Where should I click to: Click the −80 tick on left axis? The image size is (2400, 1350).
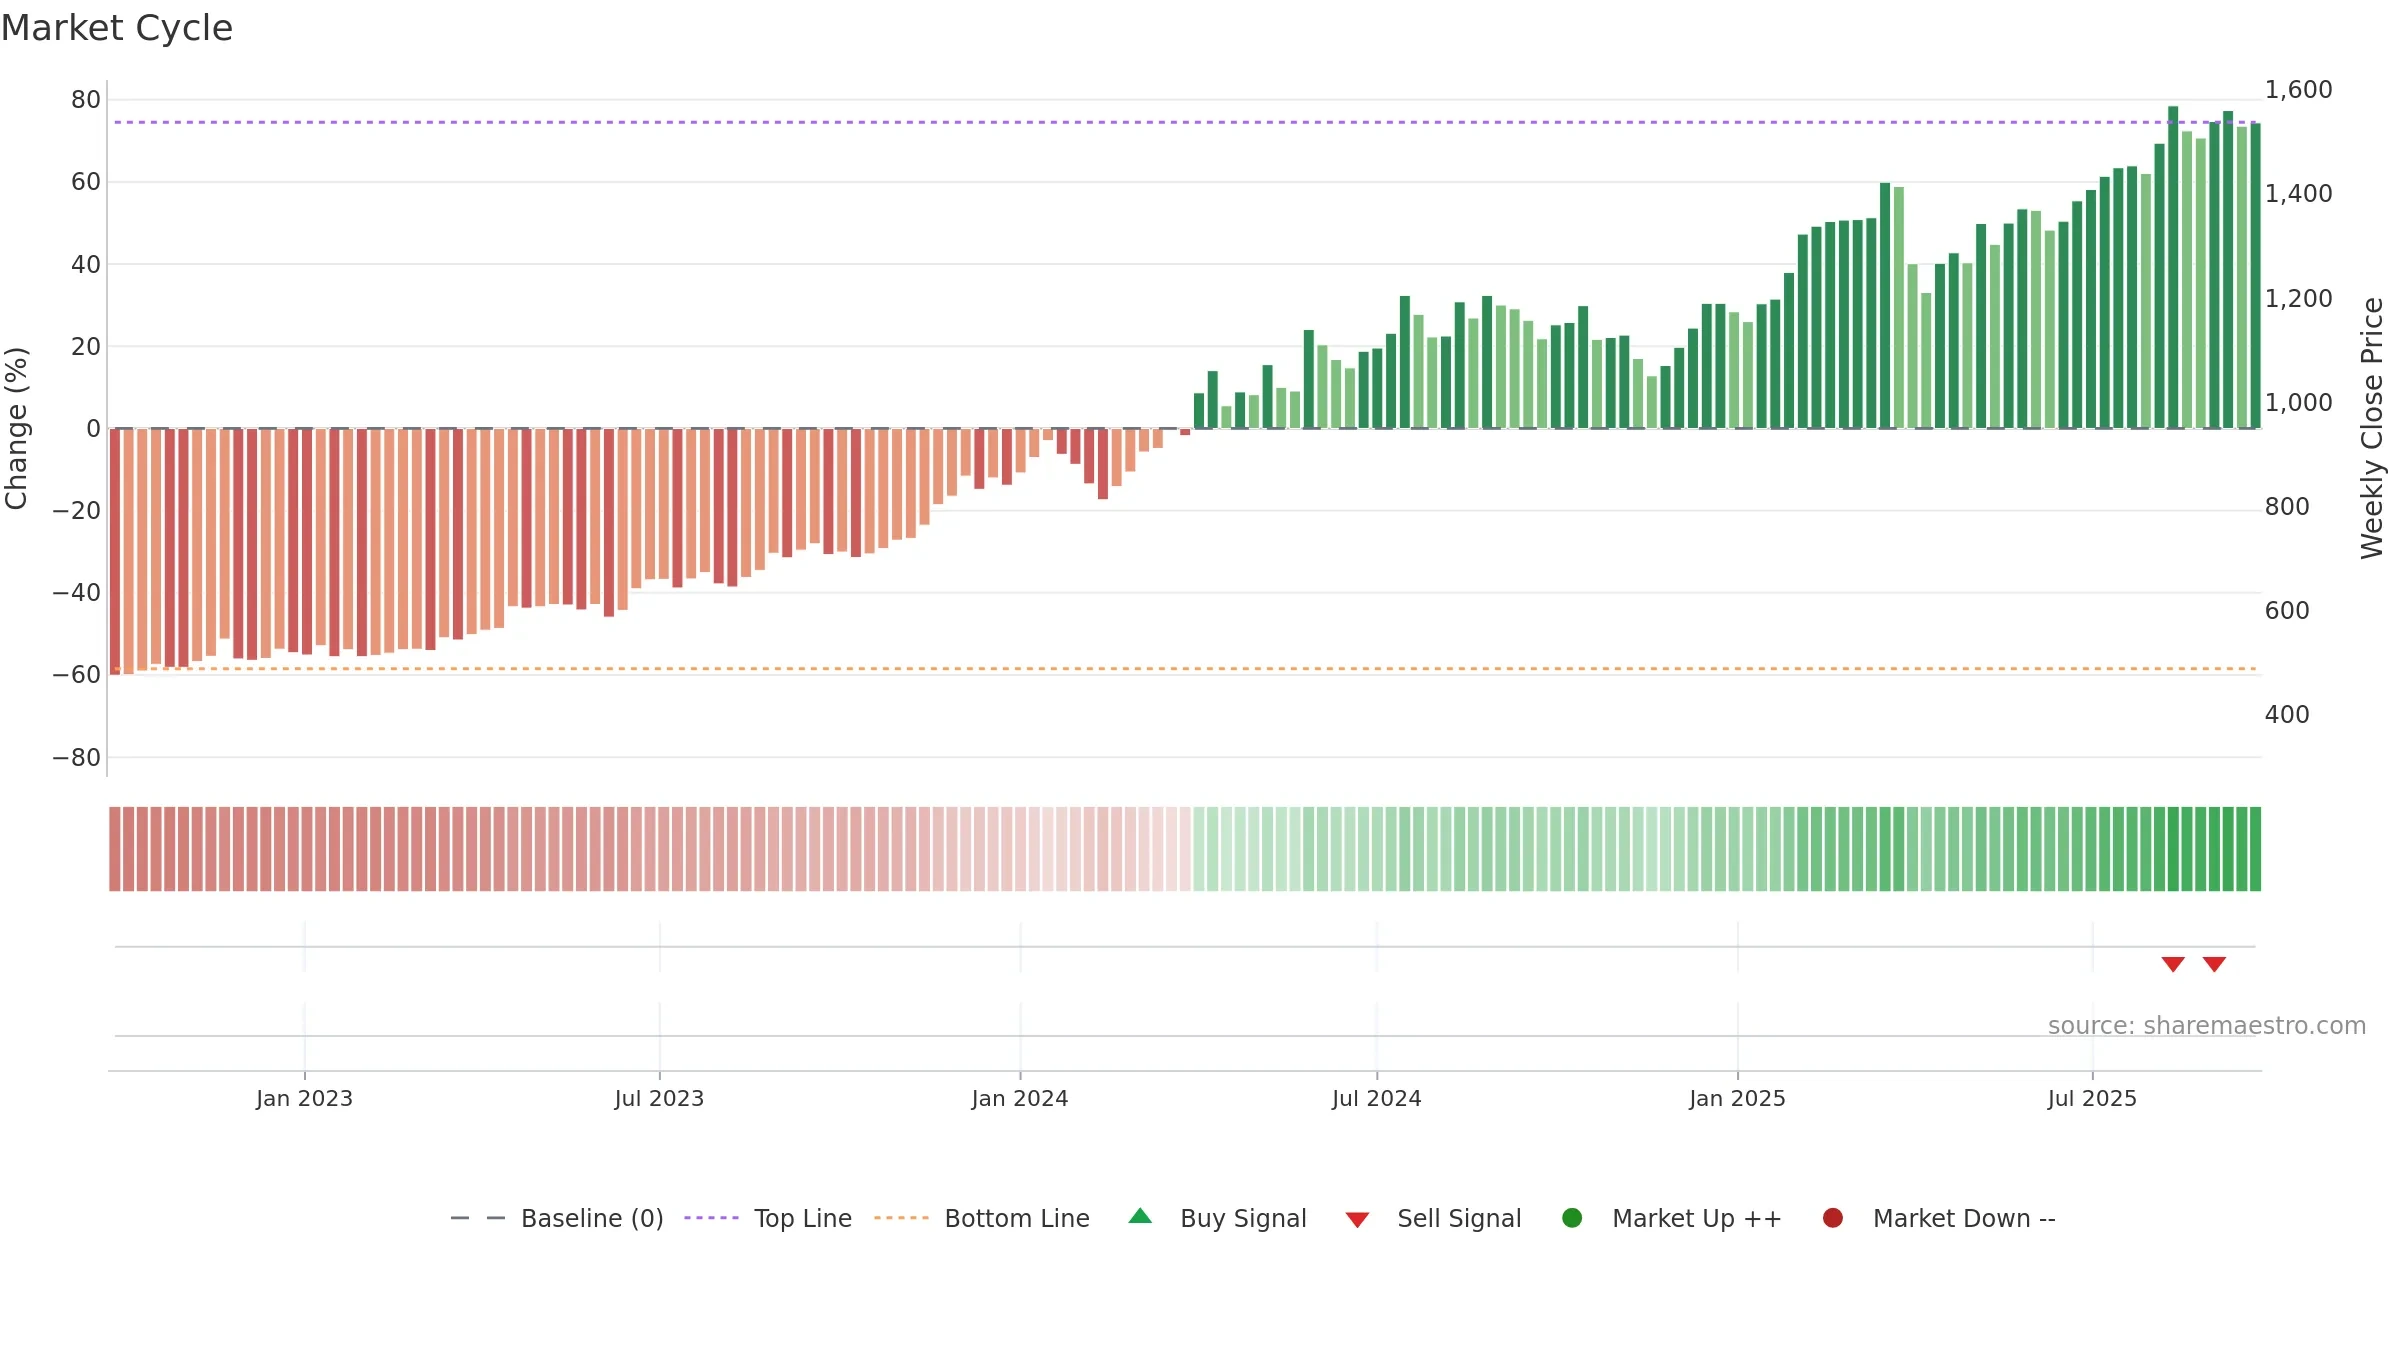[77, 758]
